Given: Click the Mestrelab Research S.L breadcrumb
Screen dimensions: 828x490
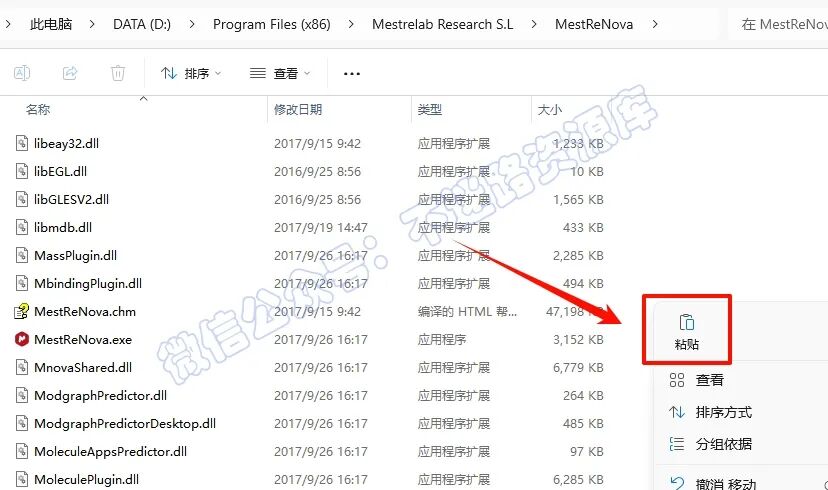Looking at the screenshot, I should point(443,24).
